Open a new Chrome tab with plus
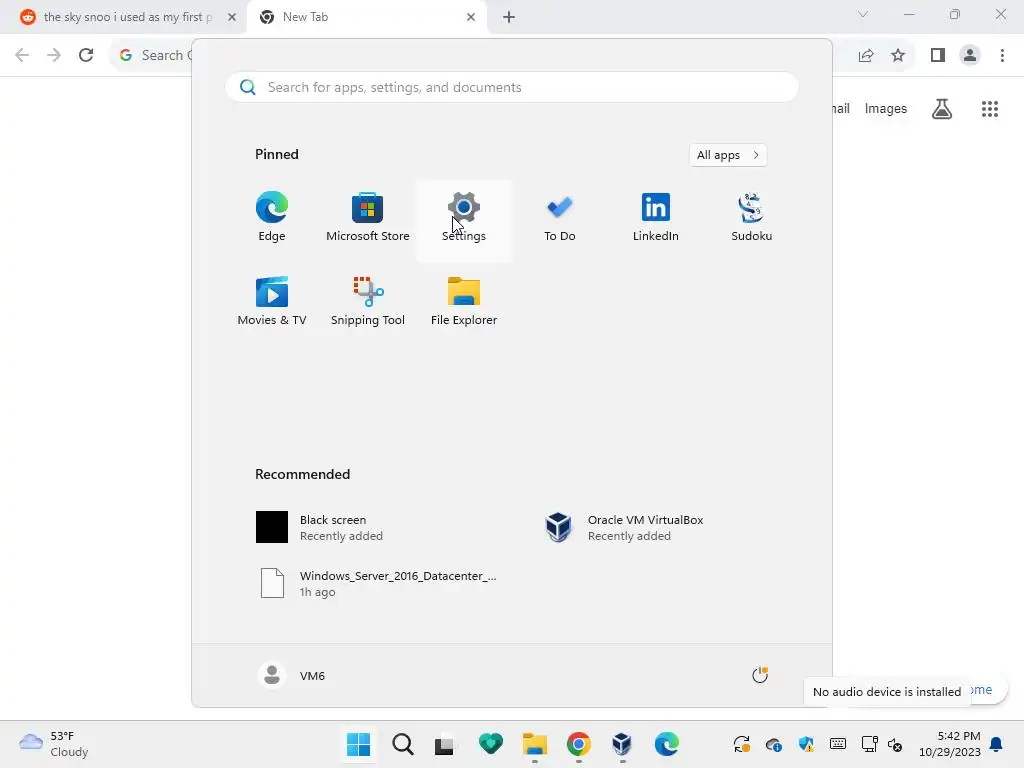This screenshot has height=768, width=1024. click(x=509, y=17)
